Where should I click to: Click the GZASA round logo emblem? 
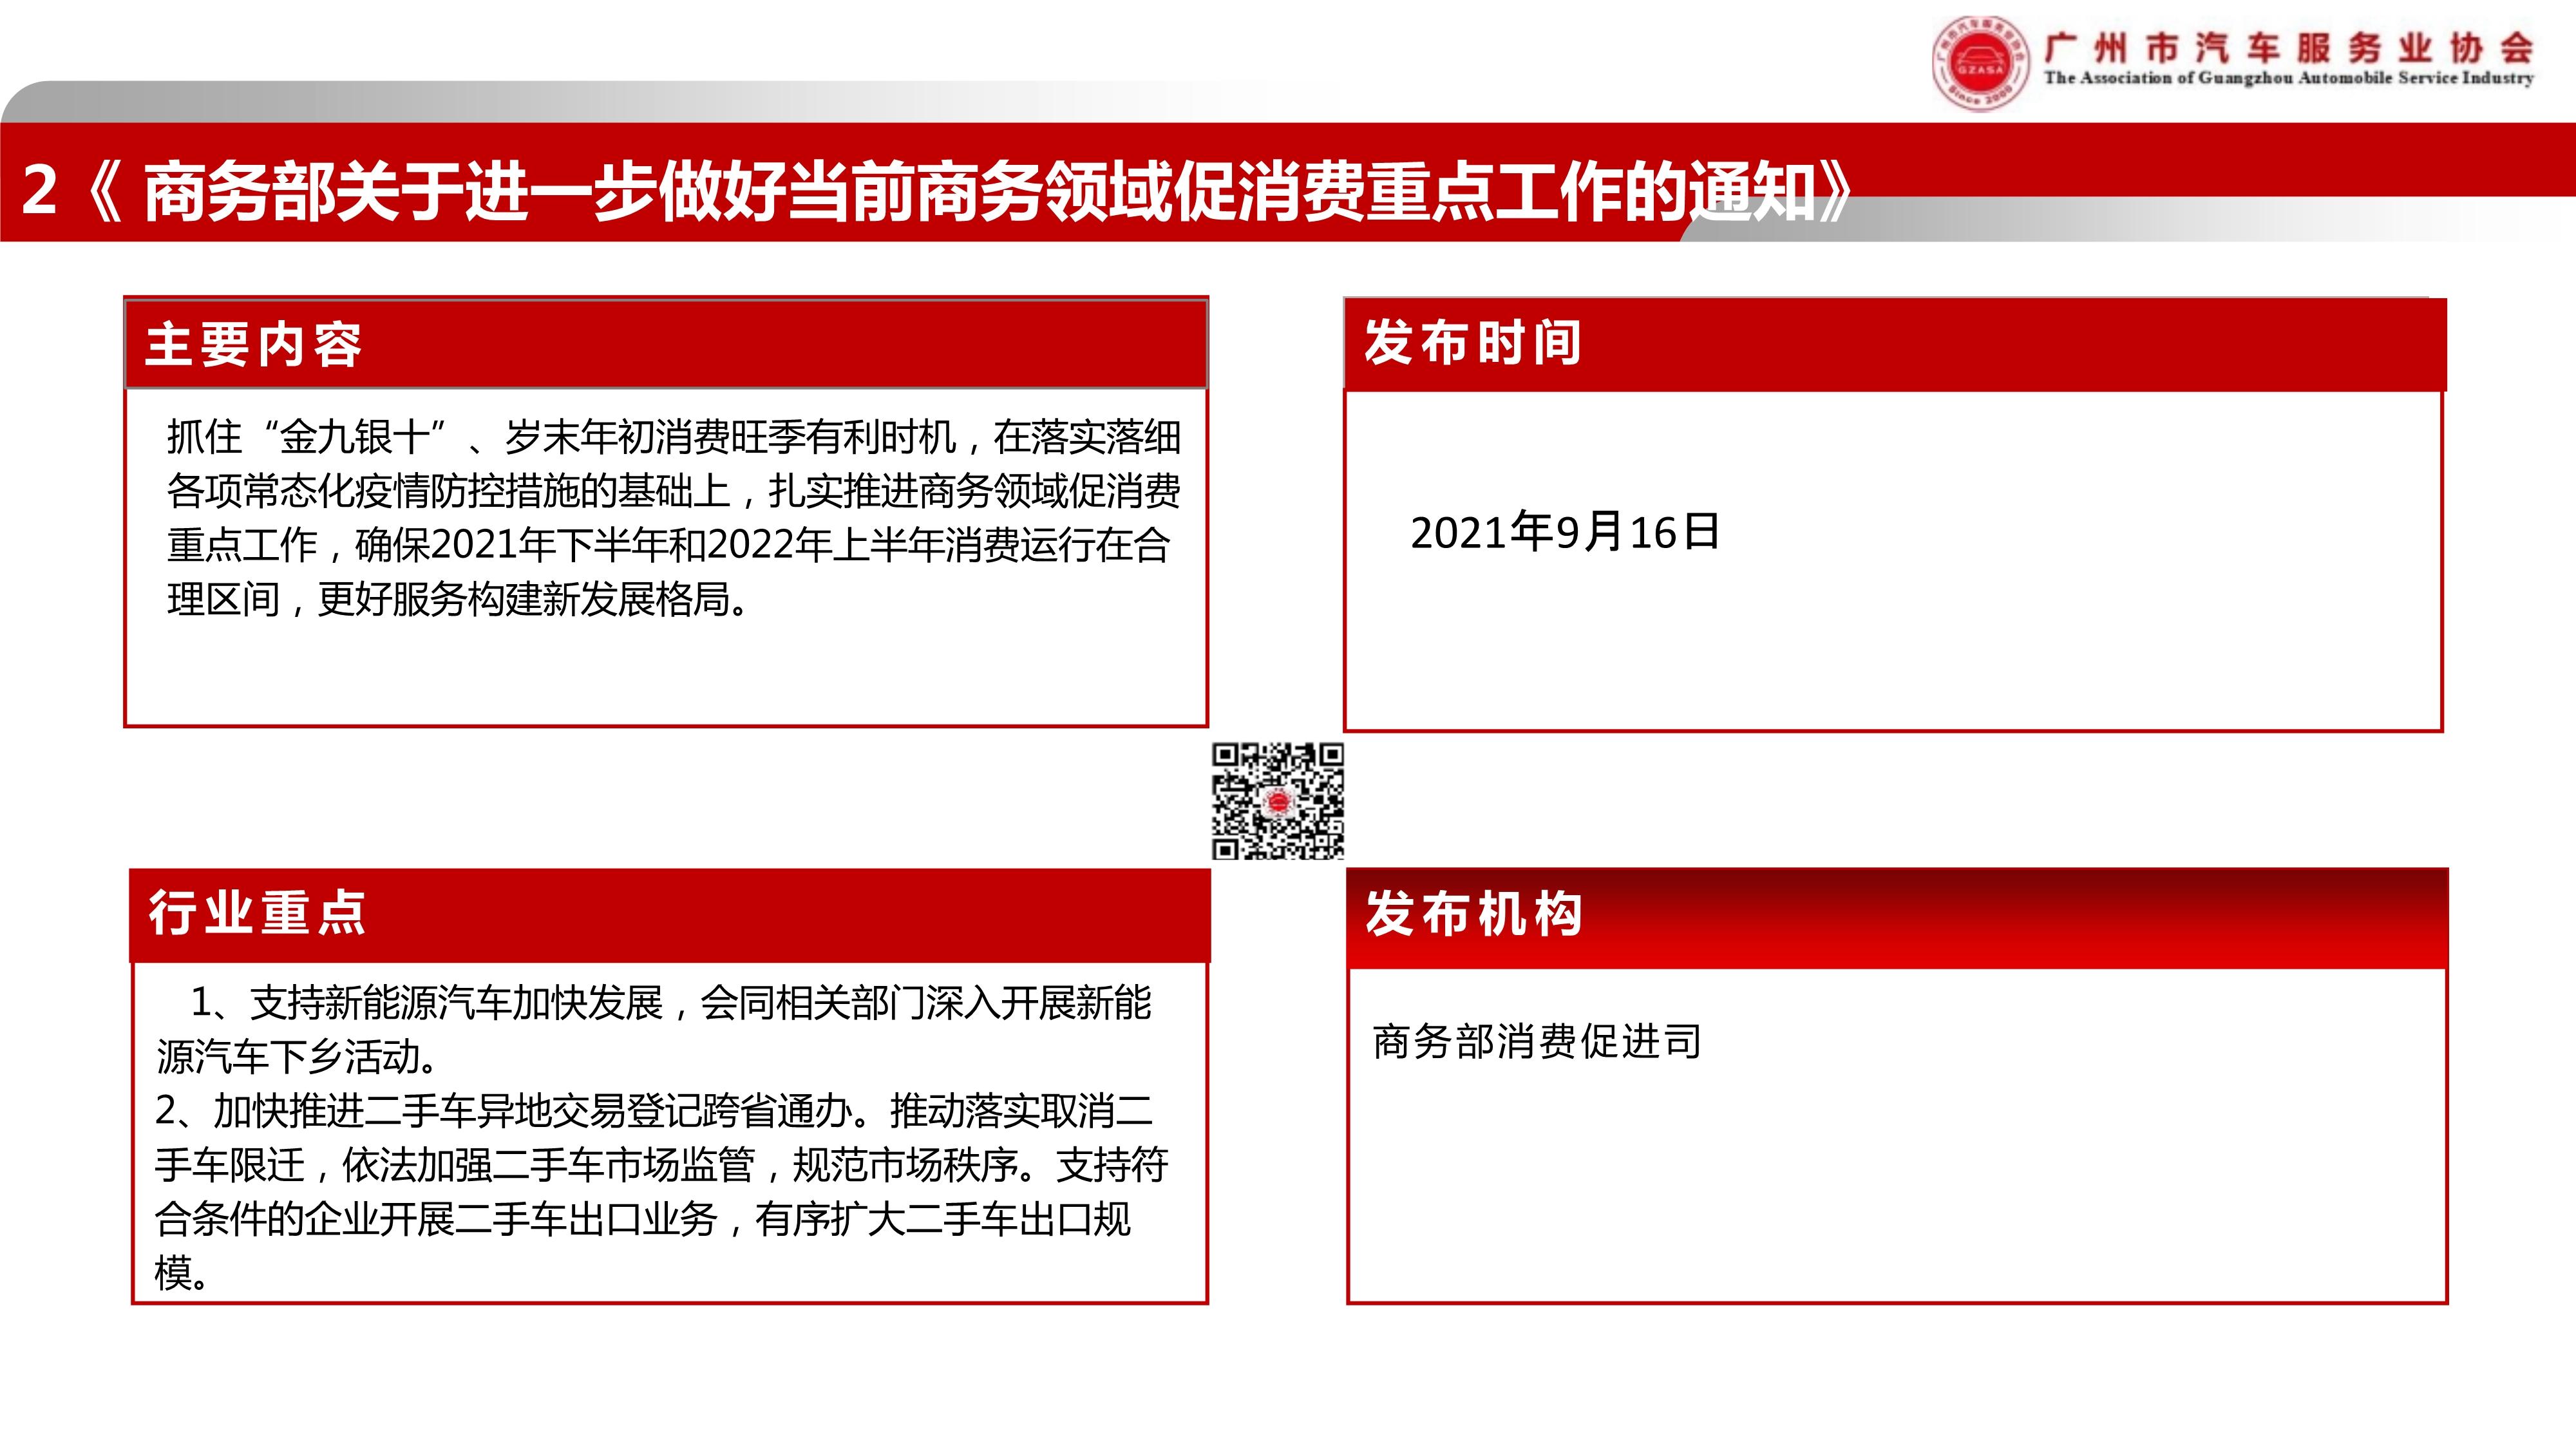pos(1981,63)
